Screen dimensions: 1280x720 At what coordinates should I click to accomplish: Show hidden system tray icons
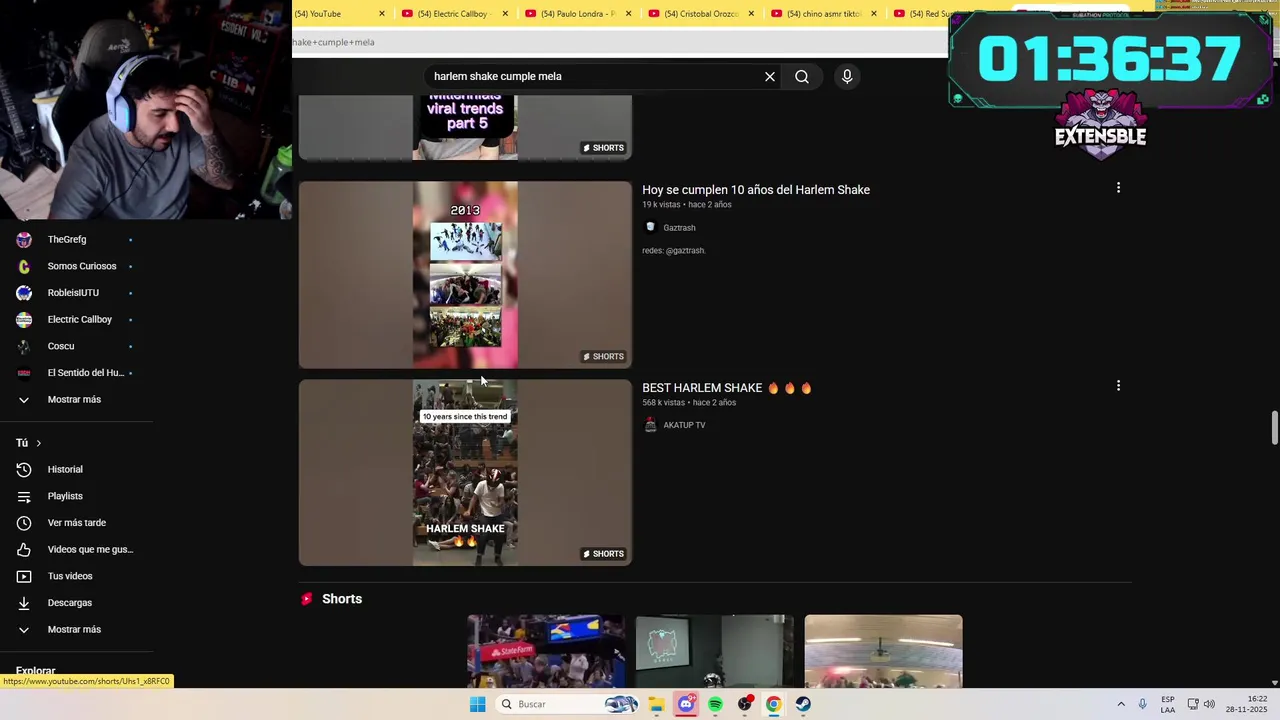[1121, 704]
